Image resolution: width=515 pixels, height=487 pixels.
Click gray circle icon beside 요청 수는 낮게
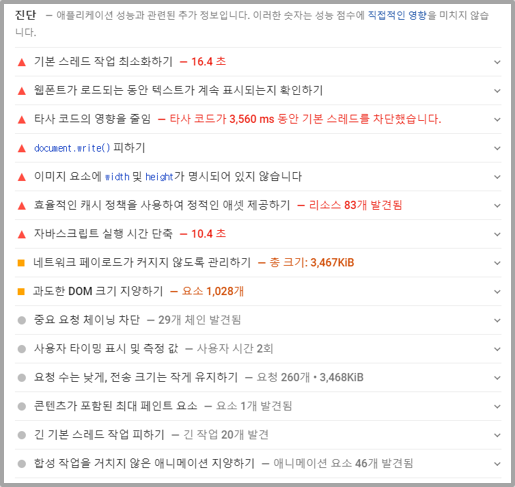coord(22,378)
